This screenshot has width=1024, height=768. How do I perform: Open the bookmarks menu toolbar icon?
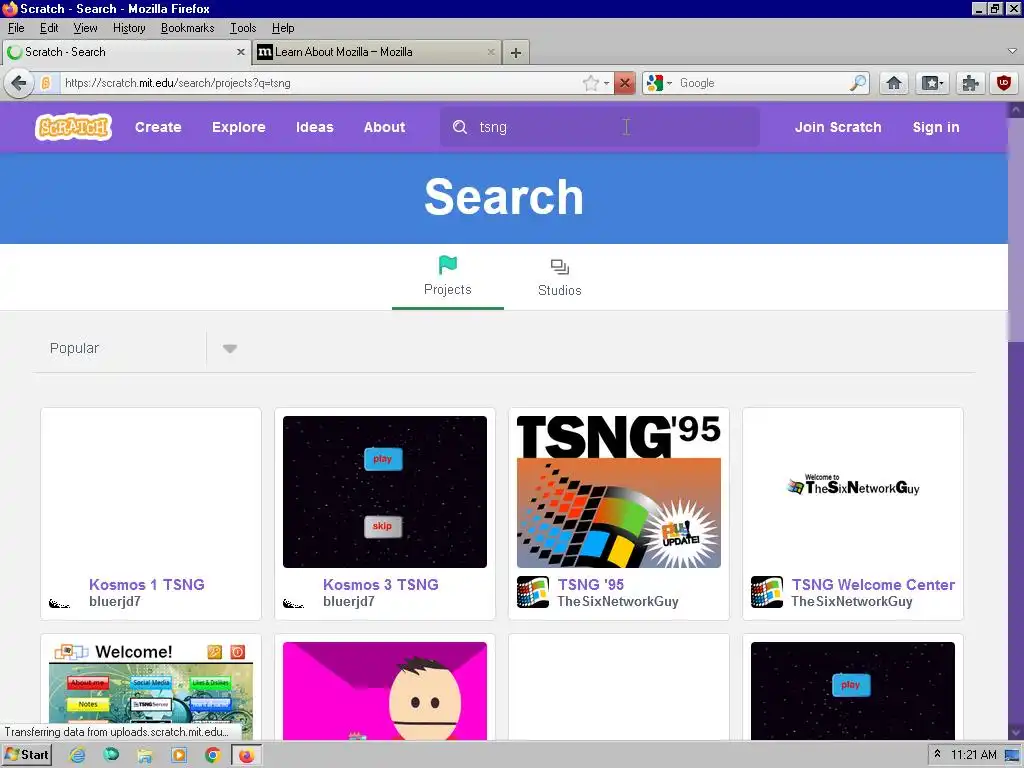pyautogui.click(x=932, y=83)
